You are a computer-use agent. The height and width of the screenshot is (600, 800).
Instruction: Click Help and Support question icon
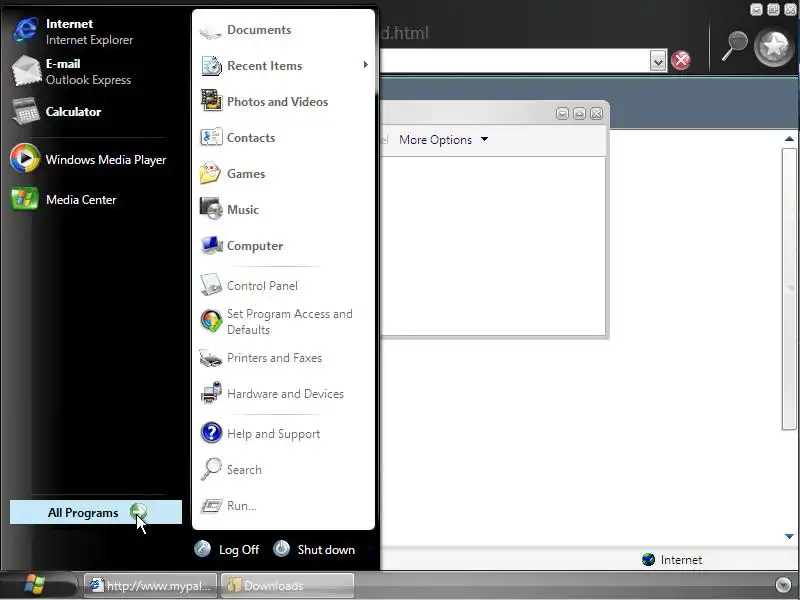coord(211,433)
